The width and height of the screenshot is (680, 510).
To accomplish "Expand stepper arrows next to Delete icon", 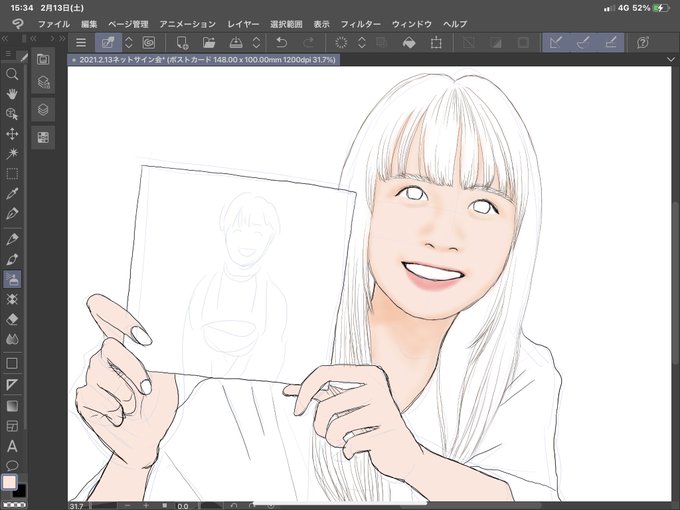I will pos(362,42).
